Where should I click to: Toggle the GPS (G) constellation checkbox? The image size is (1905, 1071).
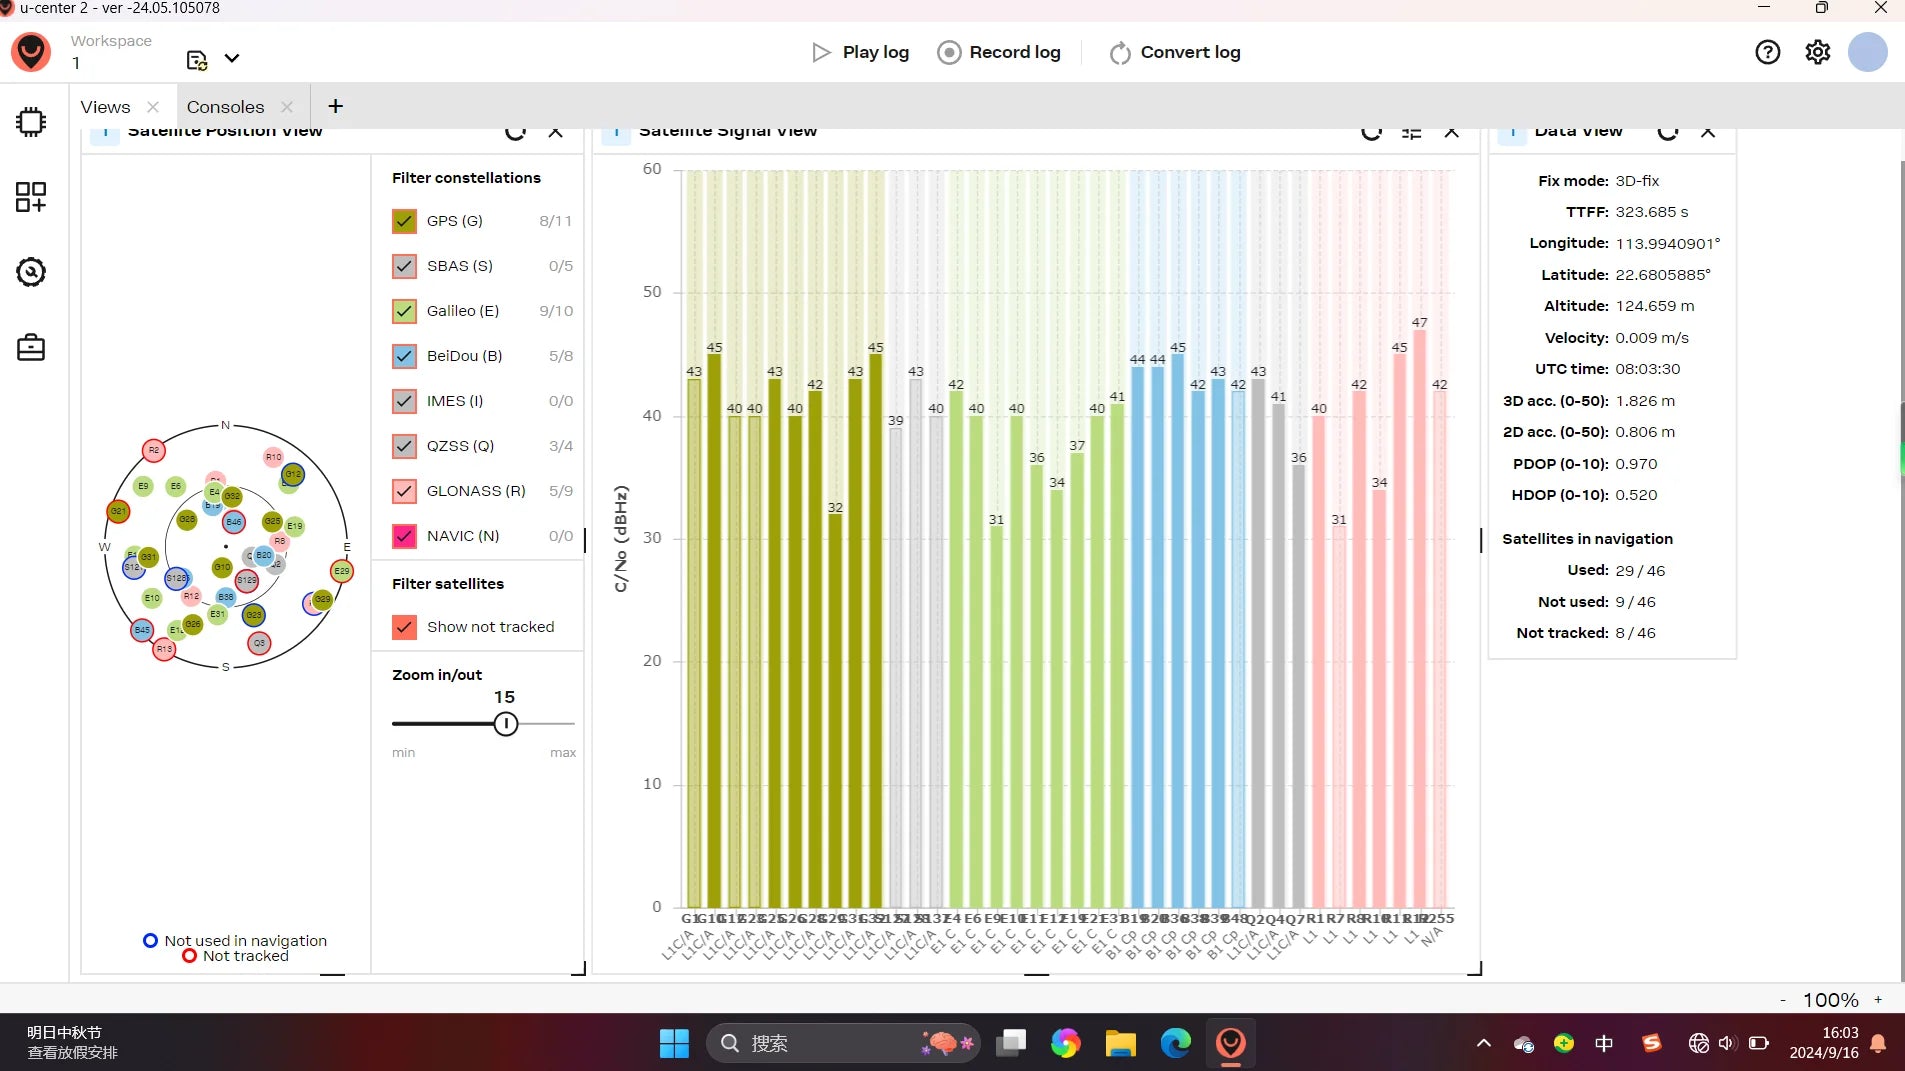point(404,221)
